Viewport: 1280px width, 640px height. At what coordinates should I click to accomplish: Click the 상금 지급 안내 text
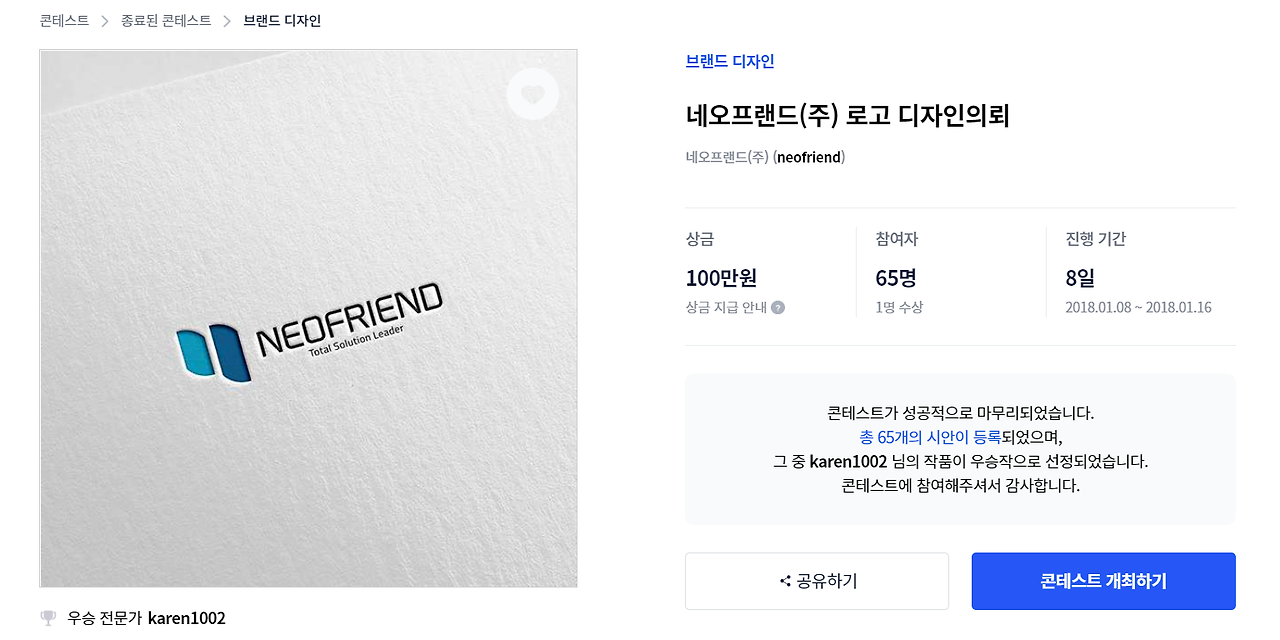click(726, 308)
